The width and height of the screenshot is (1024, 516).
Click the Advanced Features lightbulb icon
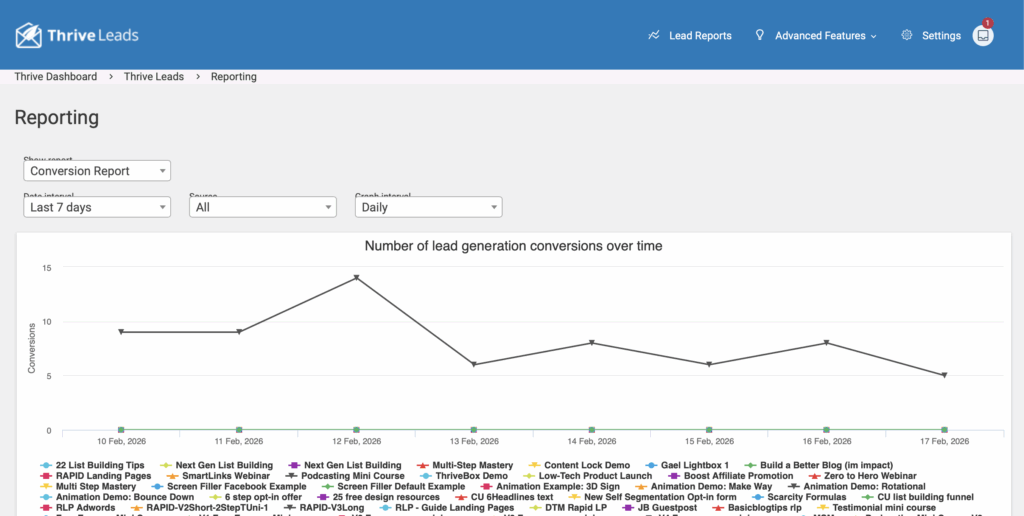[760, 36]
